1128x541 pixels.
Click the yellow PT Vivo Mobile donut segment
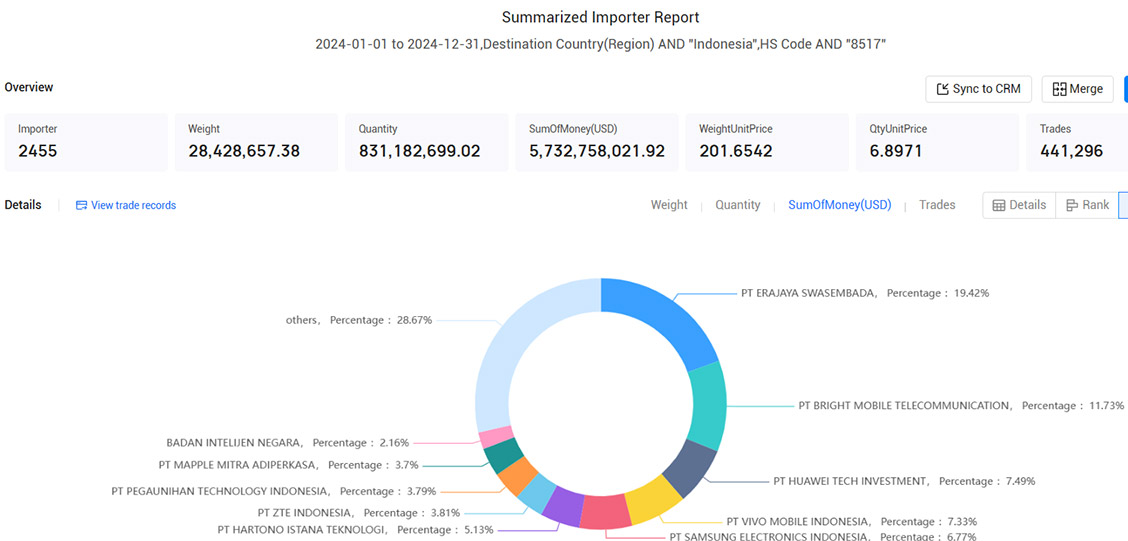(x=651, y=500)
